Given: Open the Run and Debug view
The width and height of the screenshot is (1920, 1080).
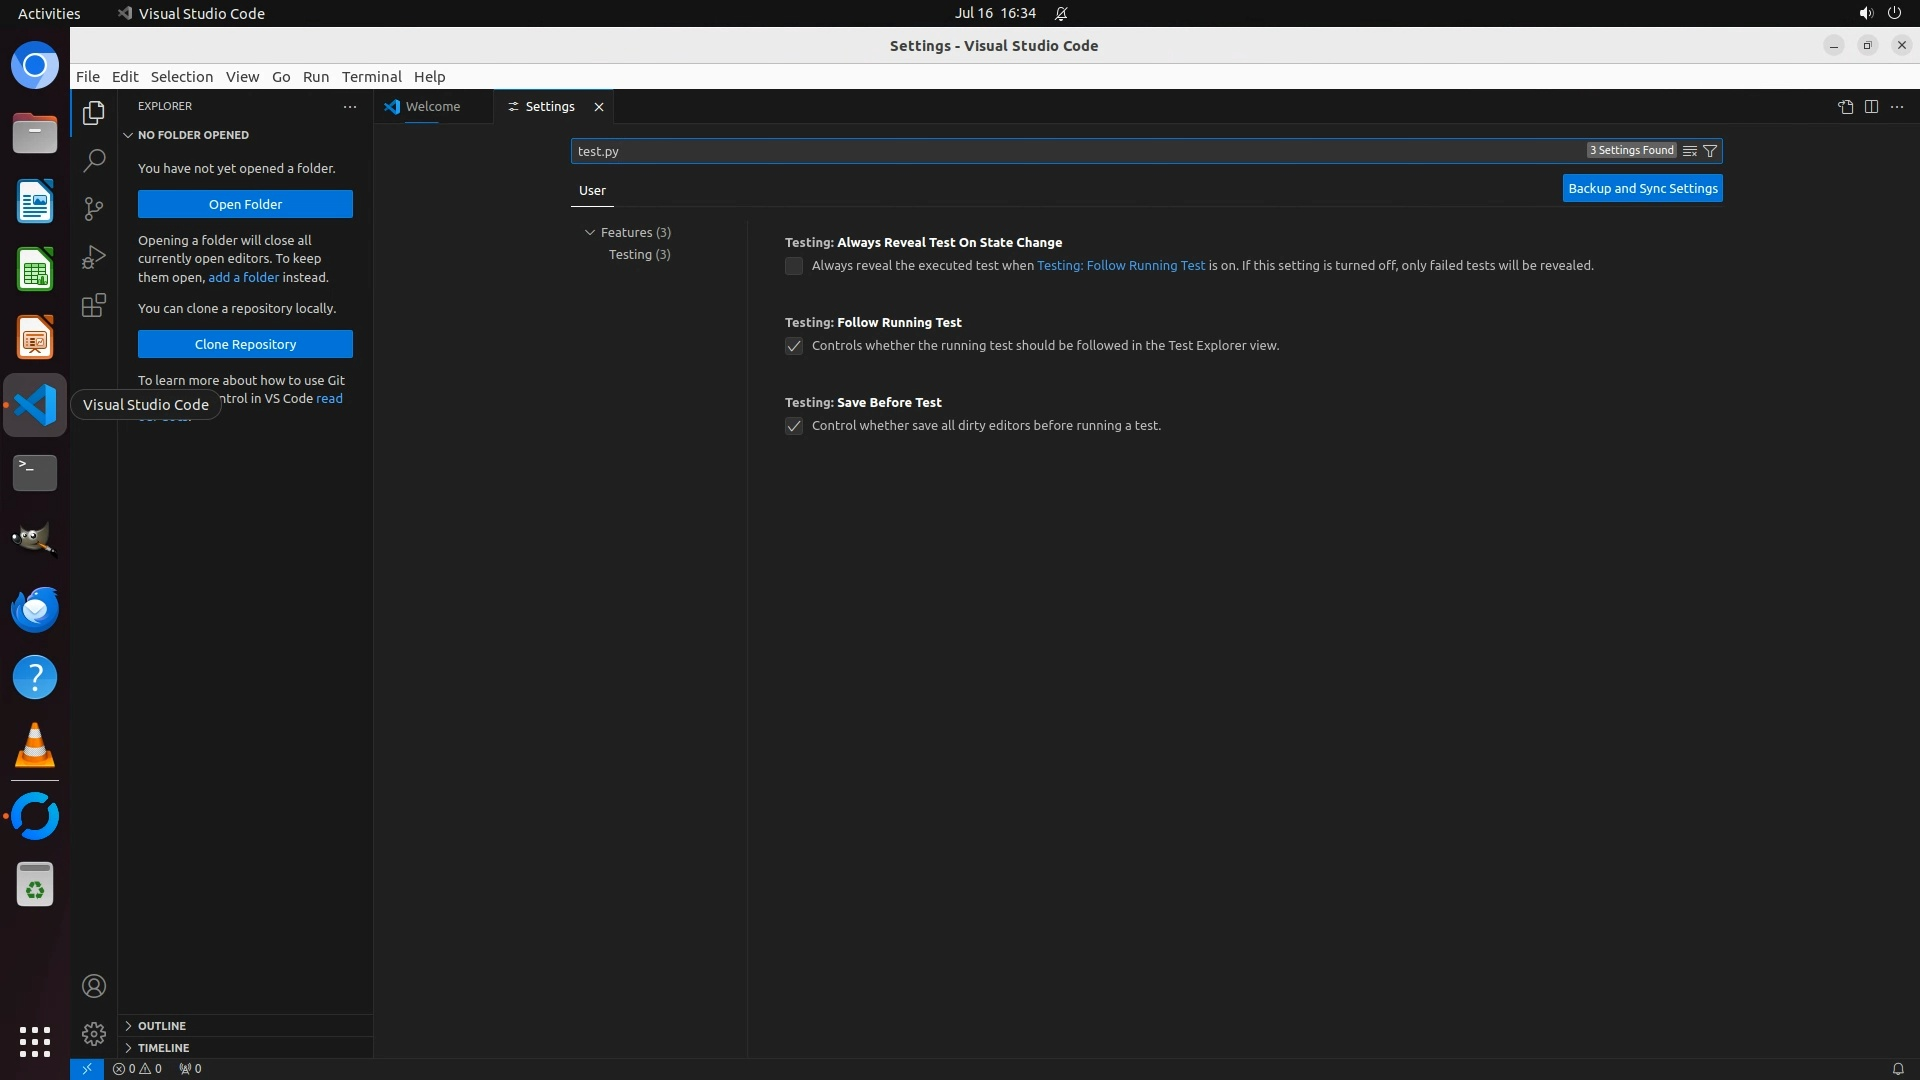Looking at the screenshot, I should (x=94, y=257).
